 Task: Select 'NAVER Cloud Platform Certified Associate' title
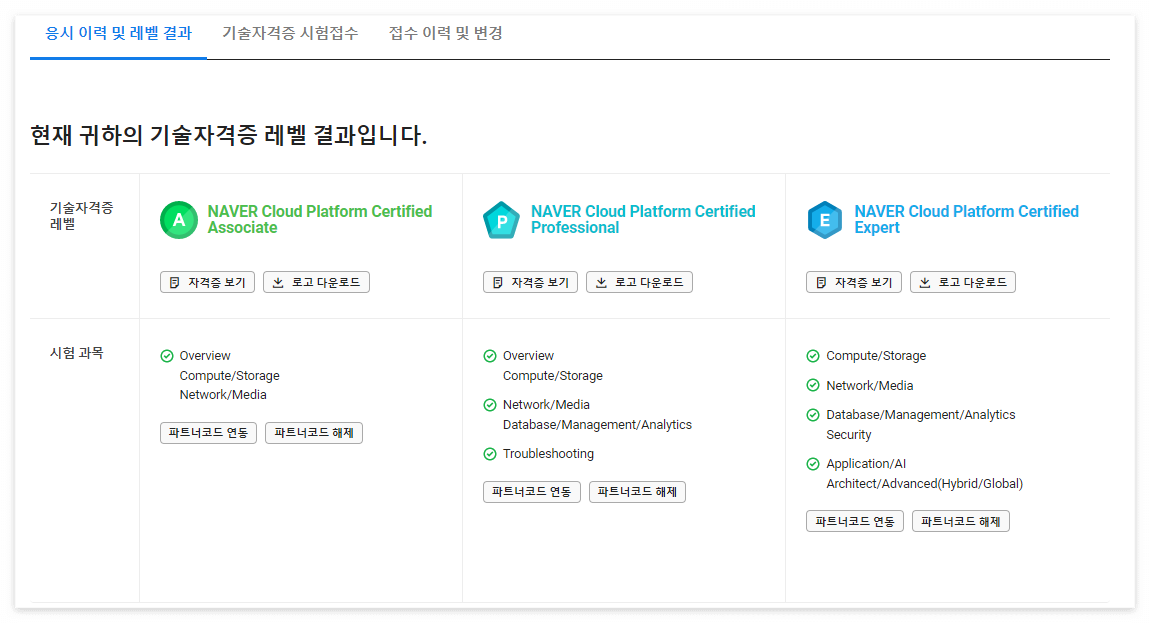pyautogui.click(x=320, y=219)
